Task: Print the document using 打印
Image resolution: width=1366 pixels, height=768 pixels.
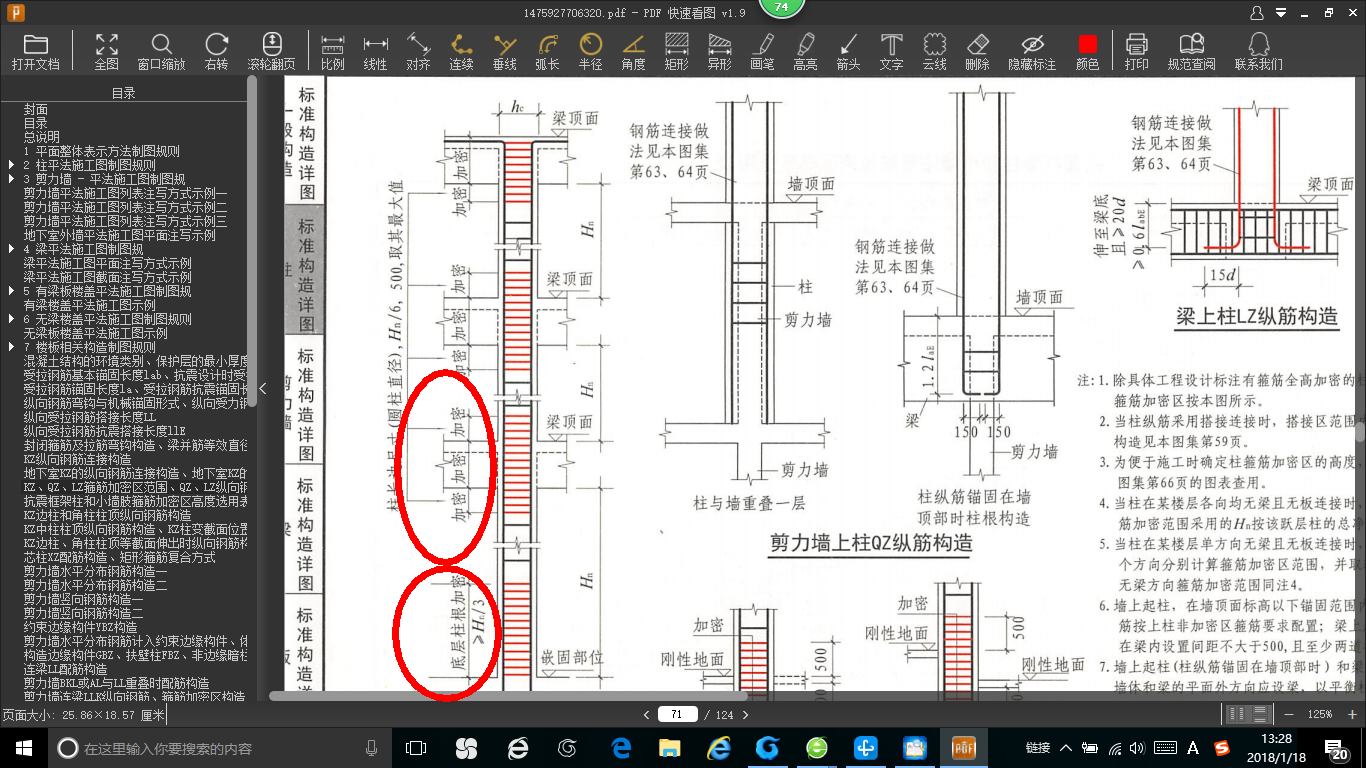Action: point(1136,52)
